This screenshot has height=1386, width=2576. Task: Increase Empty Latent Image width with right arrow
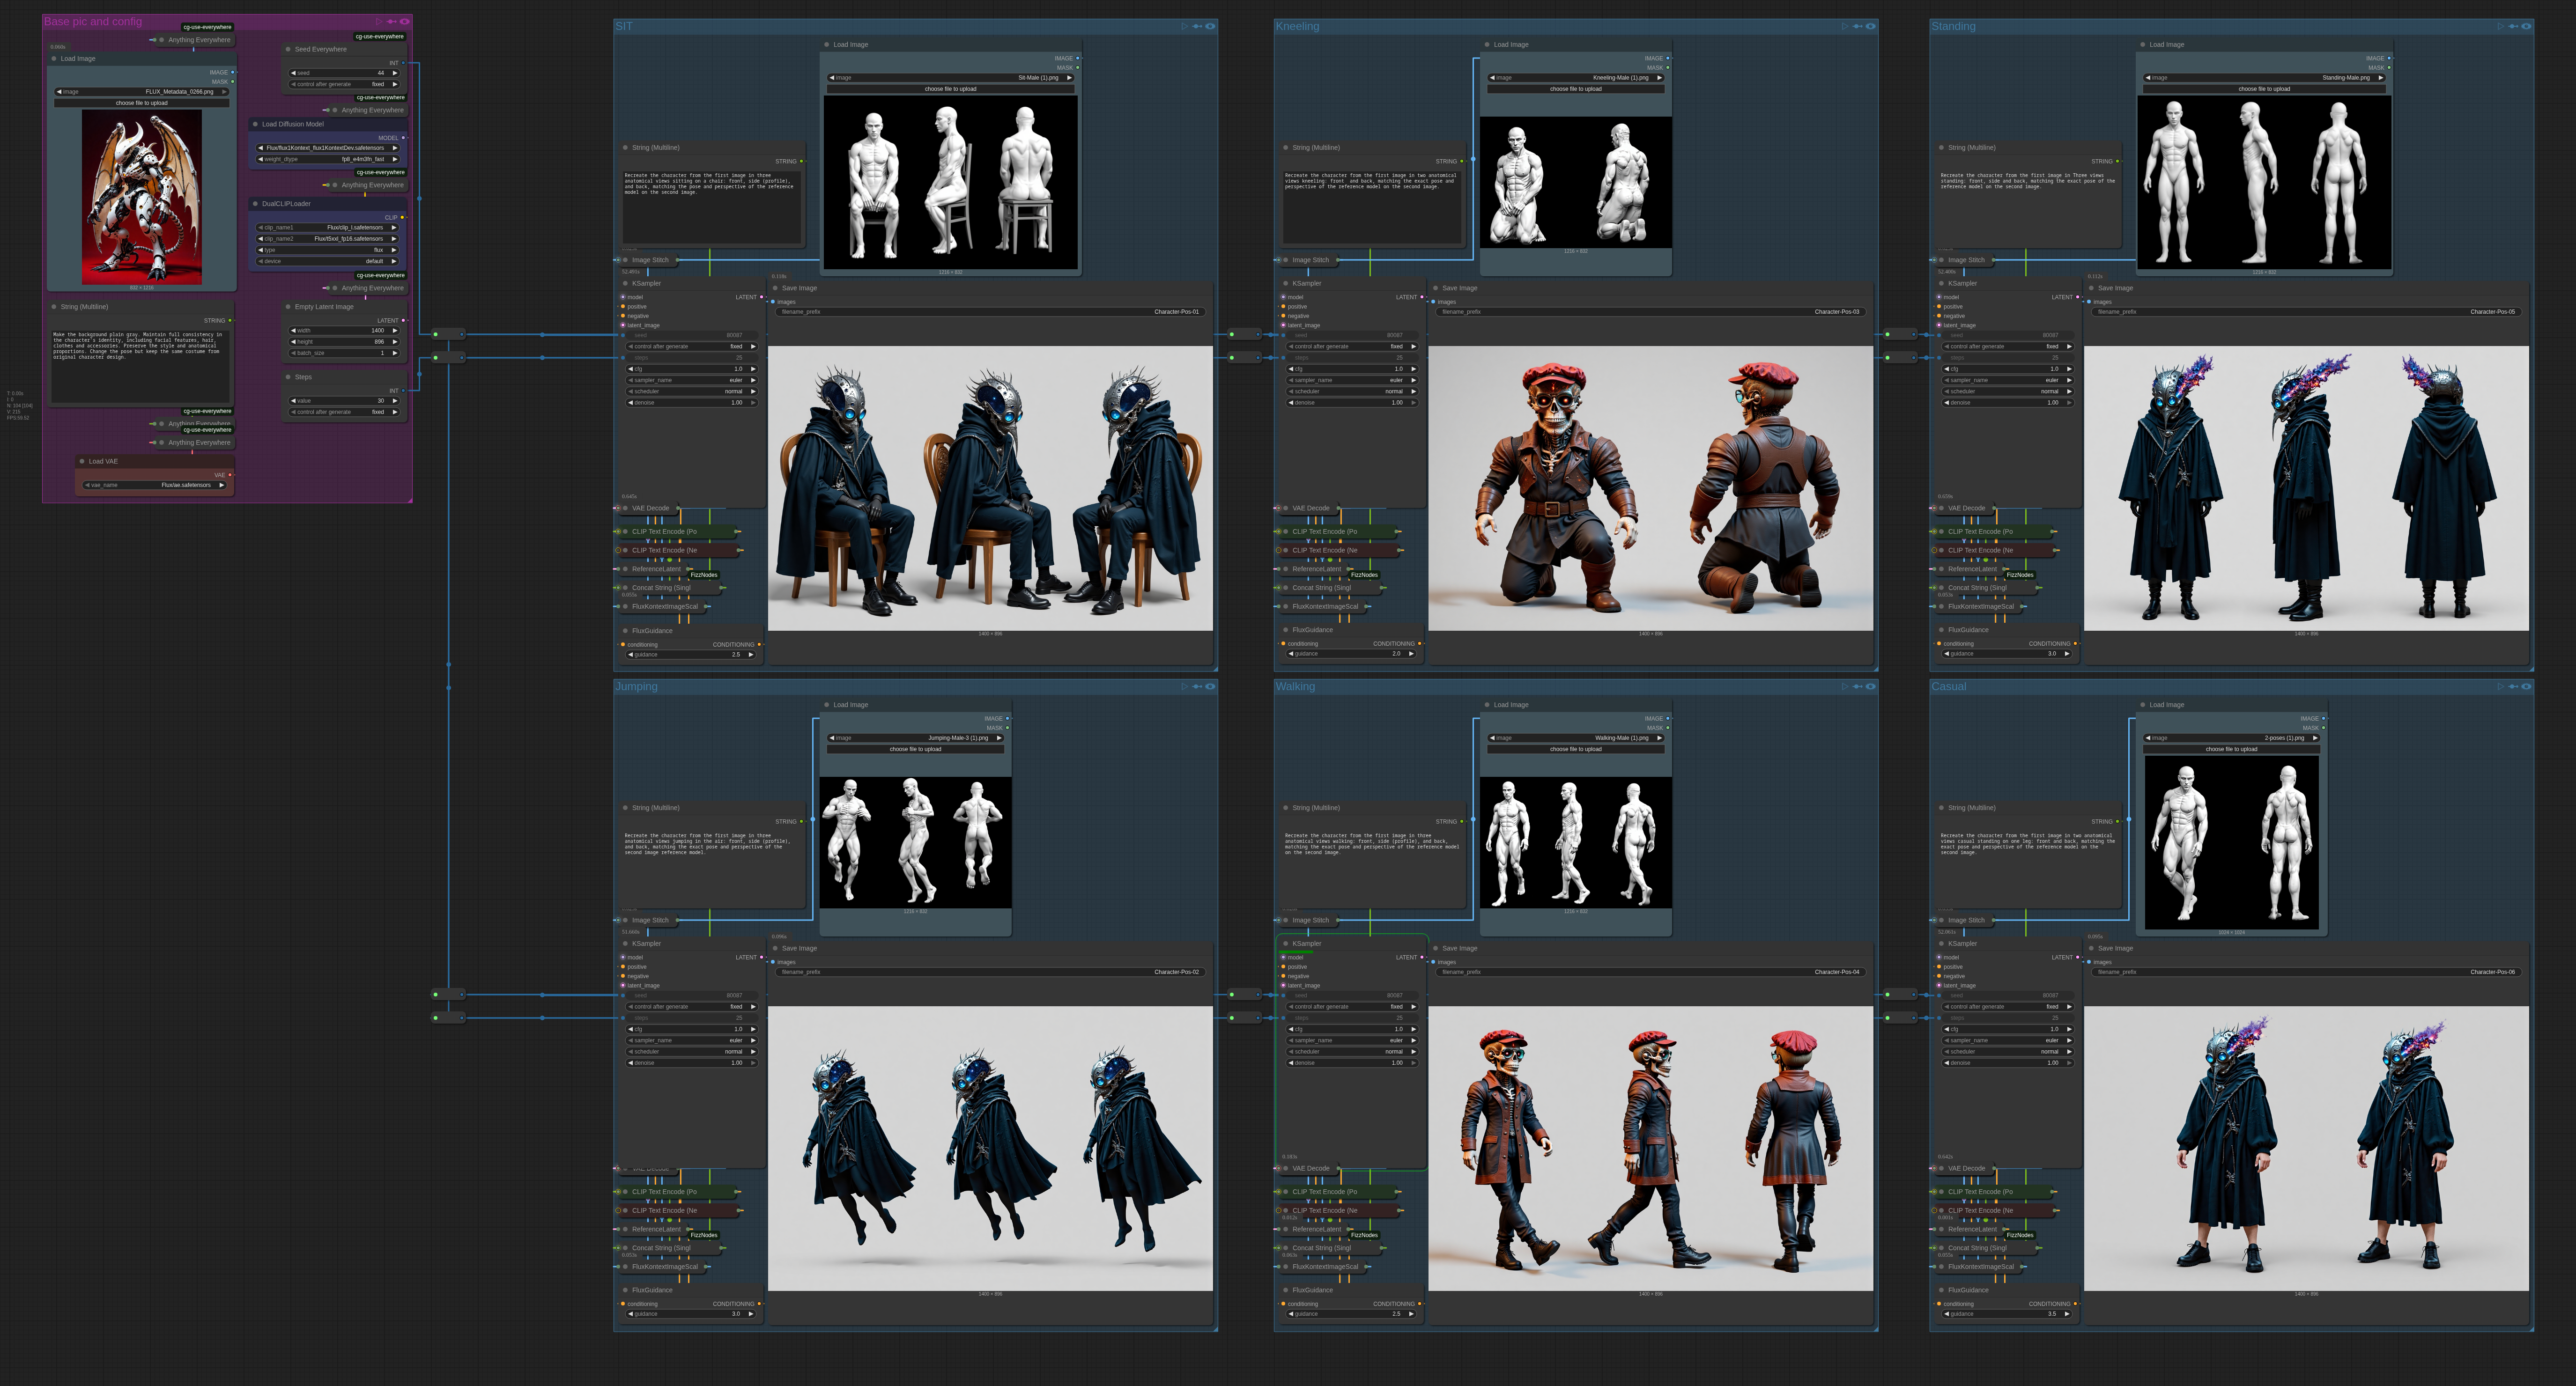pos(395,330)
